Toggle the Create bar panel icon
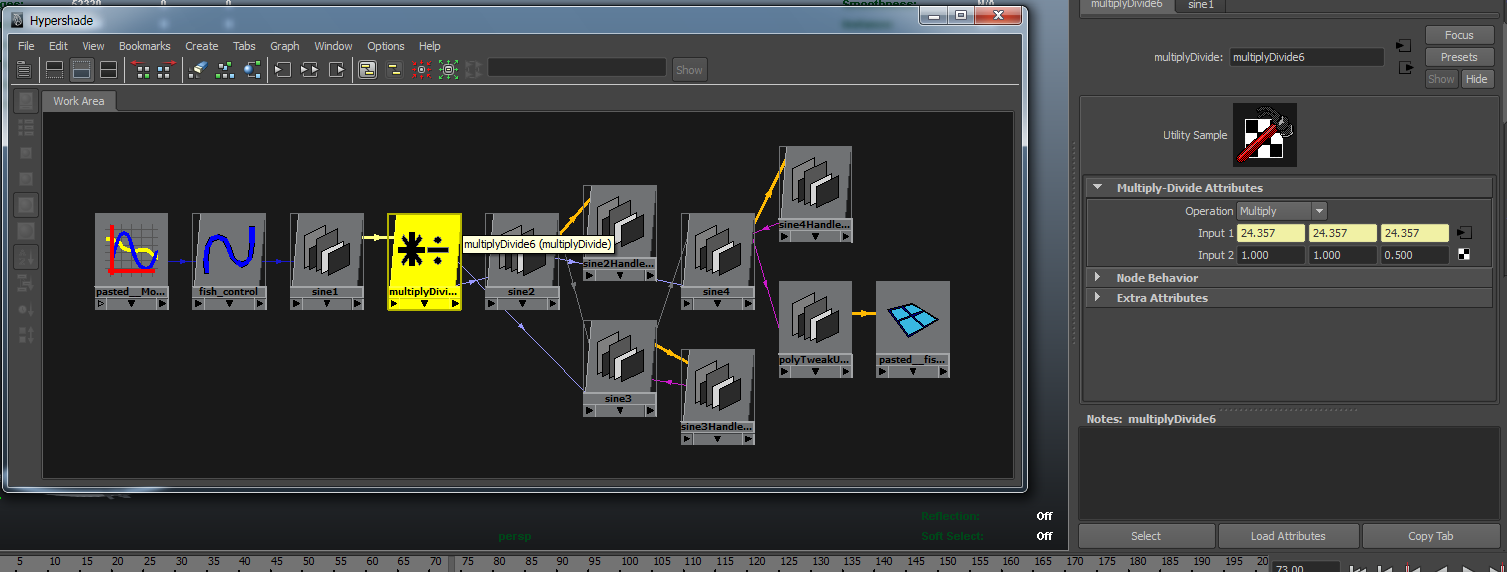 [24, 70]
